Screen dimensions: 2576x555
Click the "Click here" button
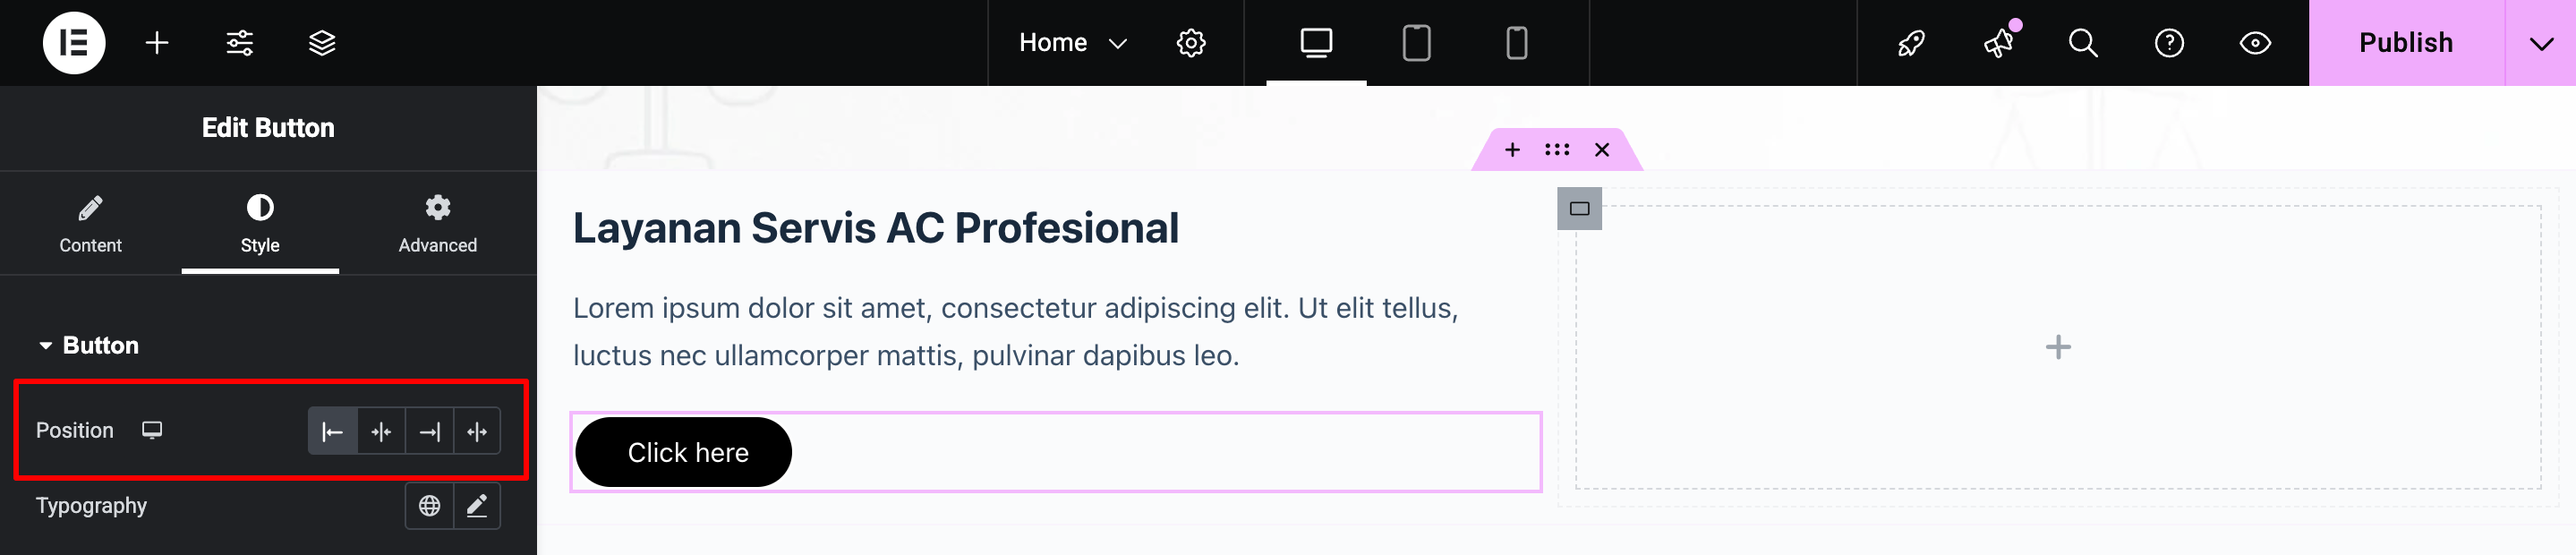click(x=687, y=452)
